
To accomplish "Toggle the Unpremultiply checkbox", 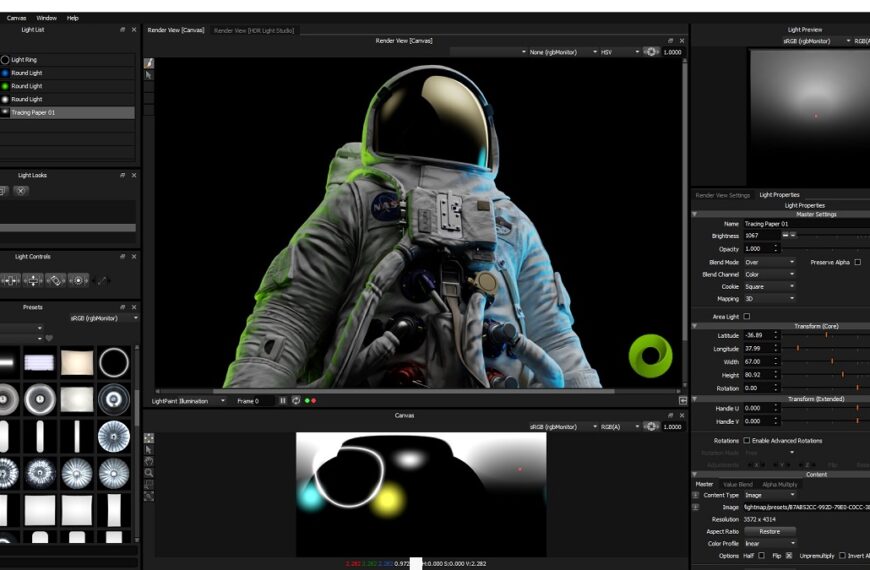I will point(842,555).
